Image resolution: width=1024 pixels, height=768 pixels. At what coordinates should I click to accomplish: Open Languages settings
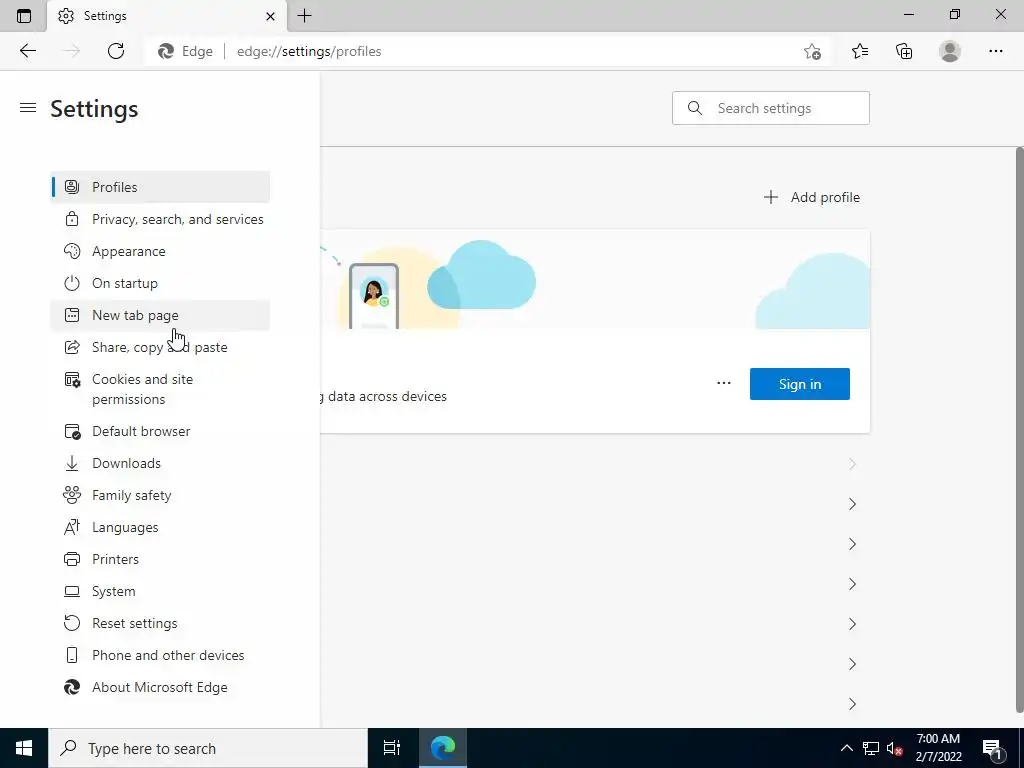click(x=160, y=527)
